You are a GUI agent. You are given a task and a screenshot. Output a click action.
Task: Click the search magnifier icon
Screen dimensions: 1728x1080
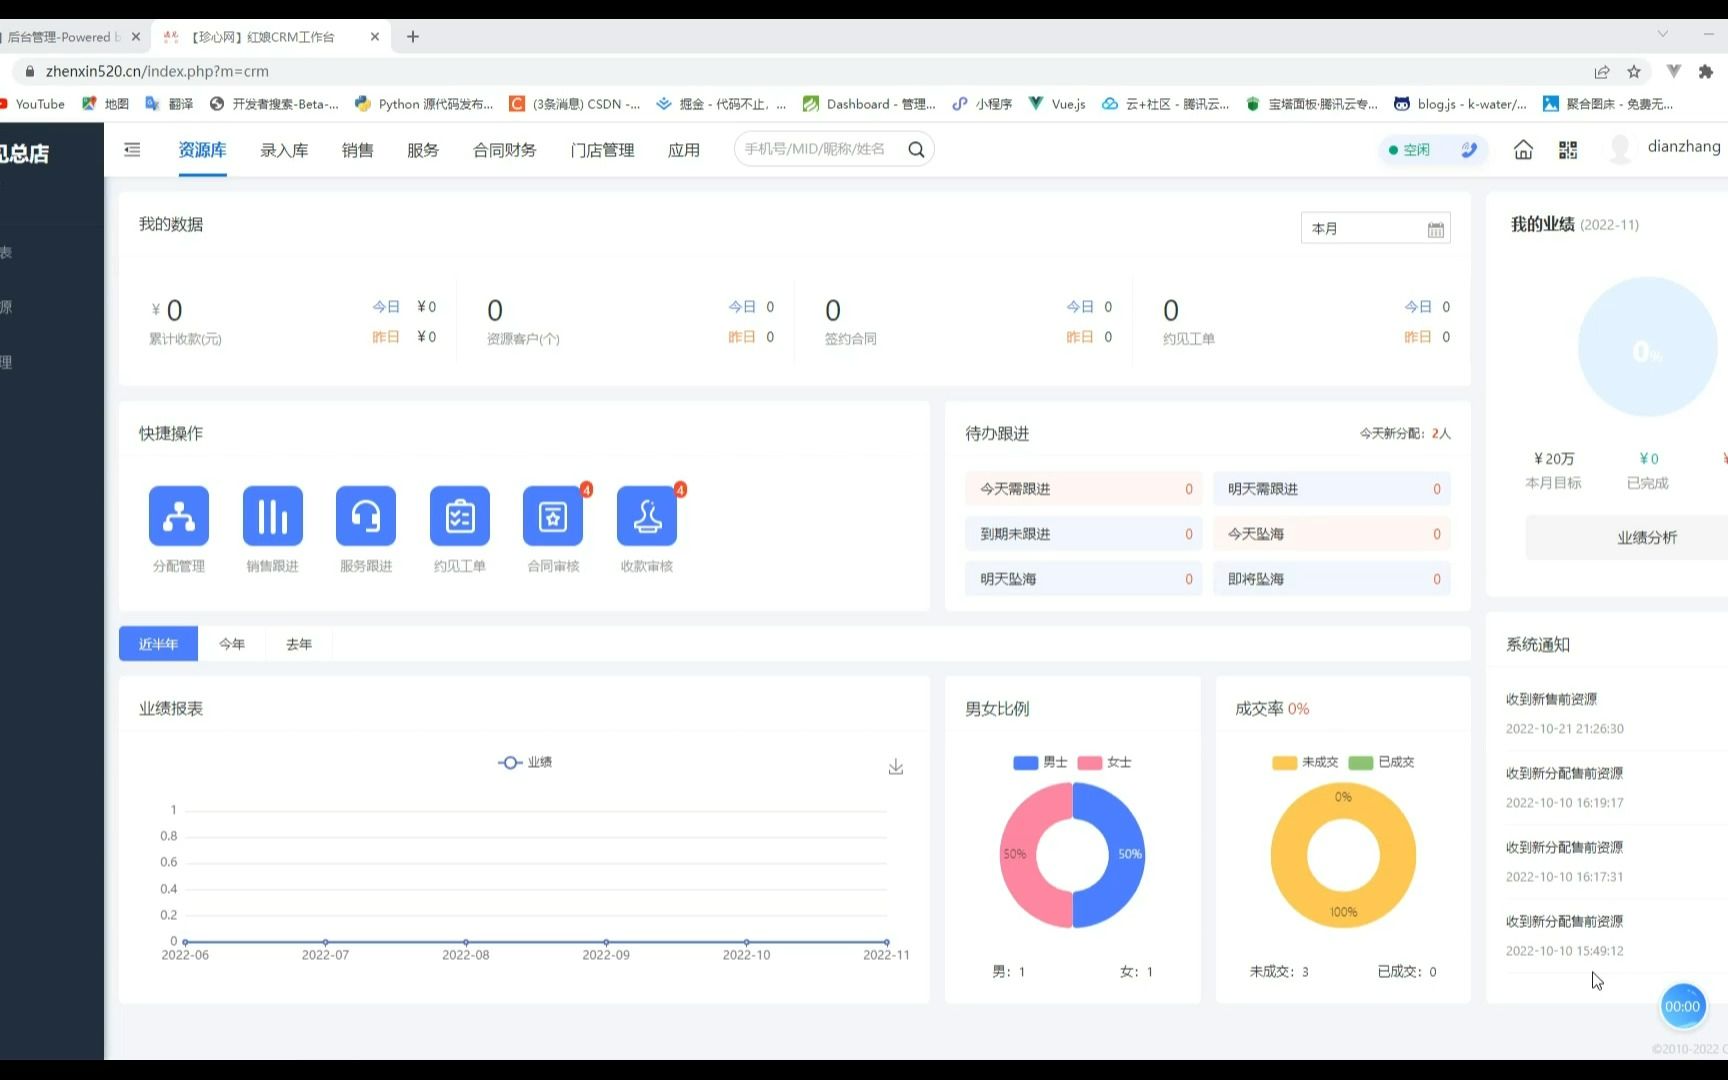[x=916, y=150]
